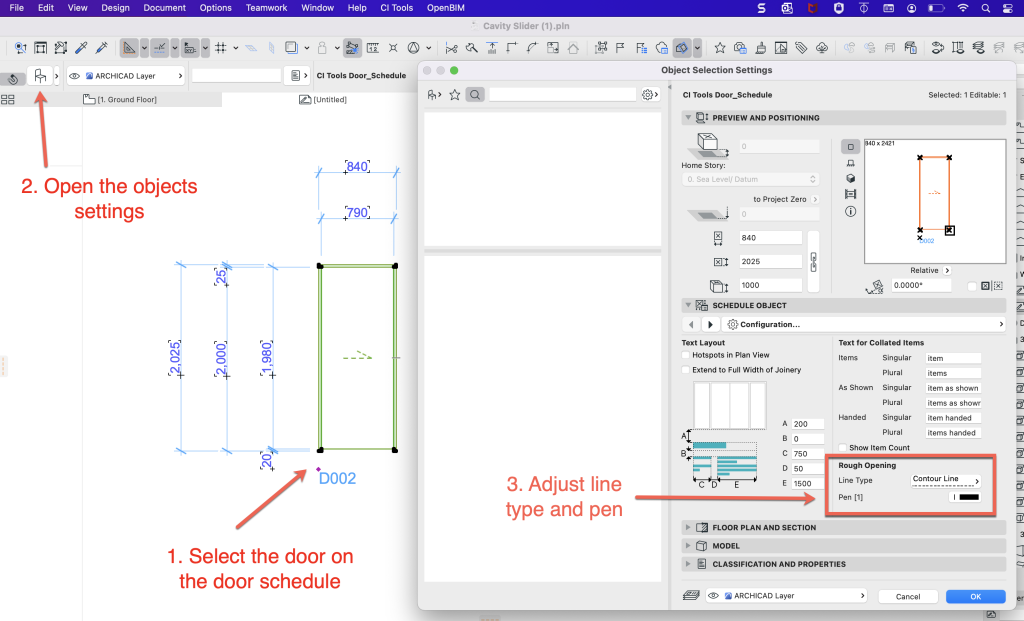Click the information icon beside preview
The height and width of the screenshot is (621, 1024).
[850, 212]
